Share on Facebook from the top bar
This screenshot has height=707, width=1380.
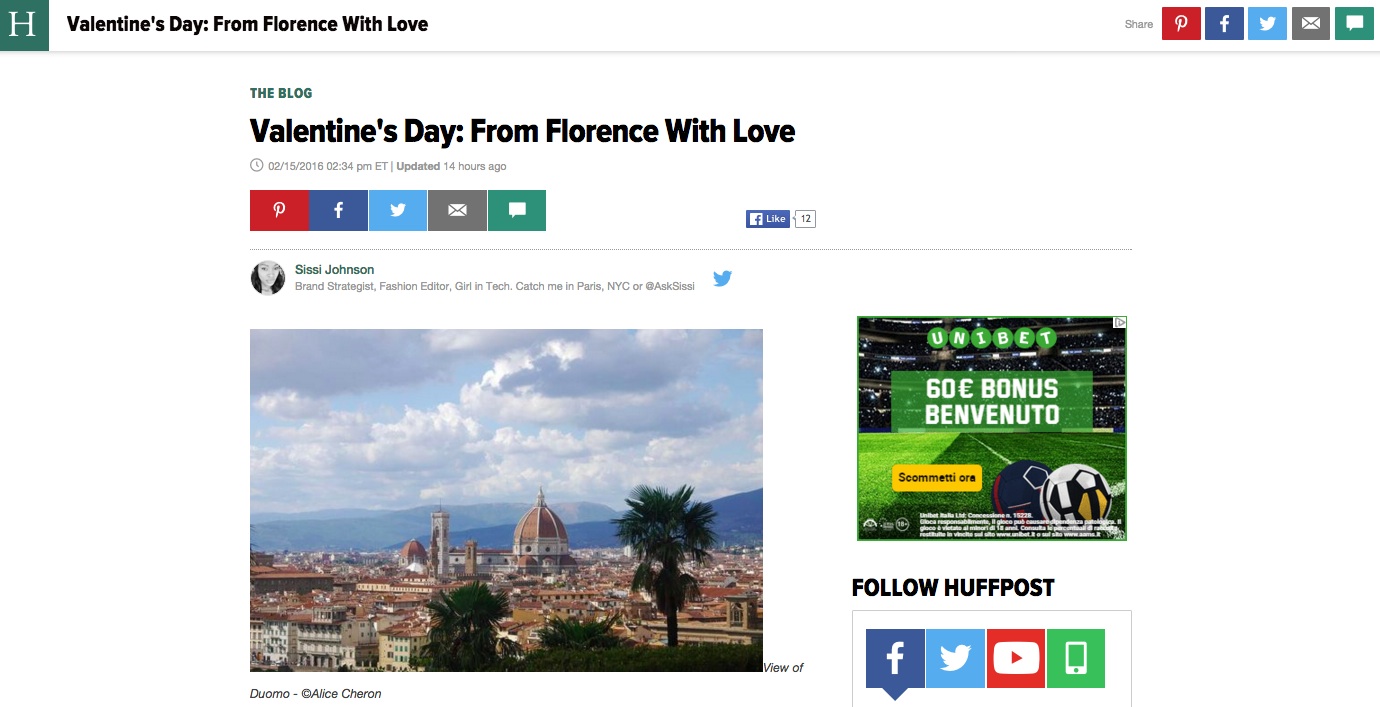tap(1224, 24)
